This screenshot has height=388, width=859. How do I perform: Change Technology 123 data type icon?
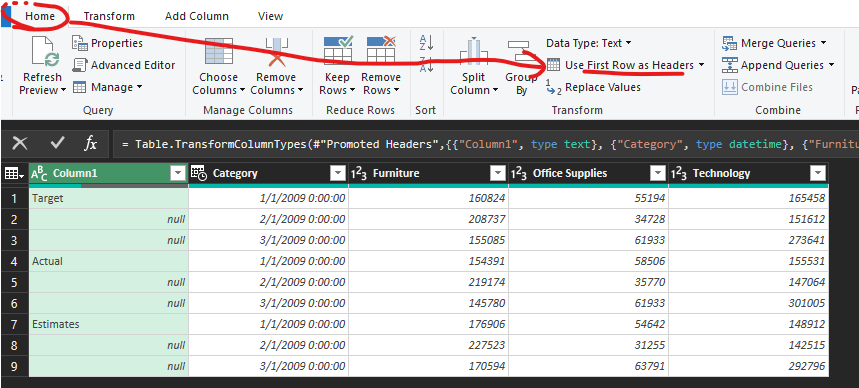pos(679,174)
